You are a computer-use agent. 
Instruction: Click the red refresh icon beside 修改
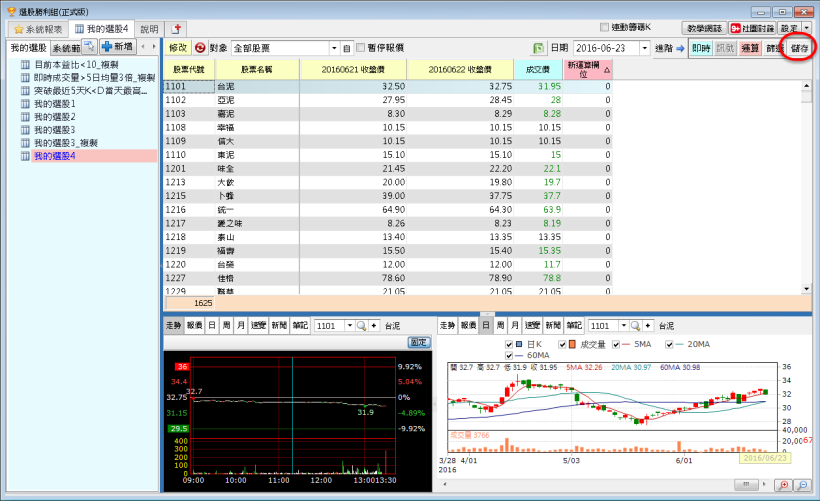coord(200,48)
